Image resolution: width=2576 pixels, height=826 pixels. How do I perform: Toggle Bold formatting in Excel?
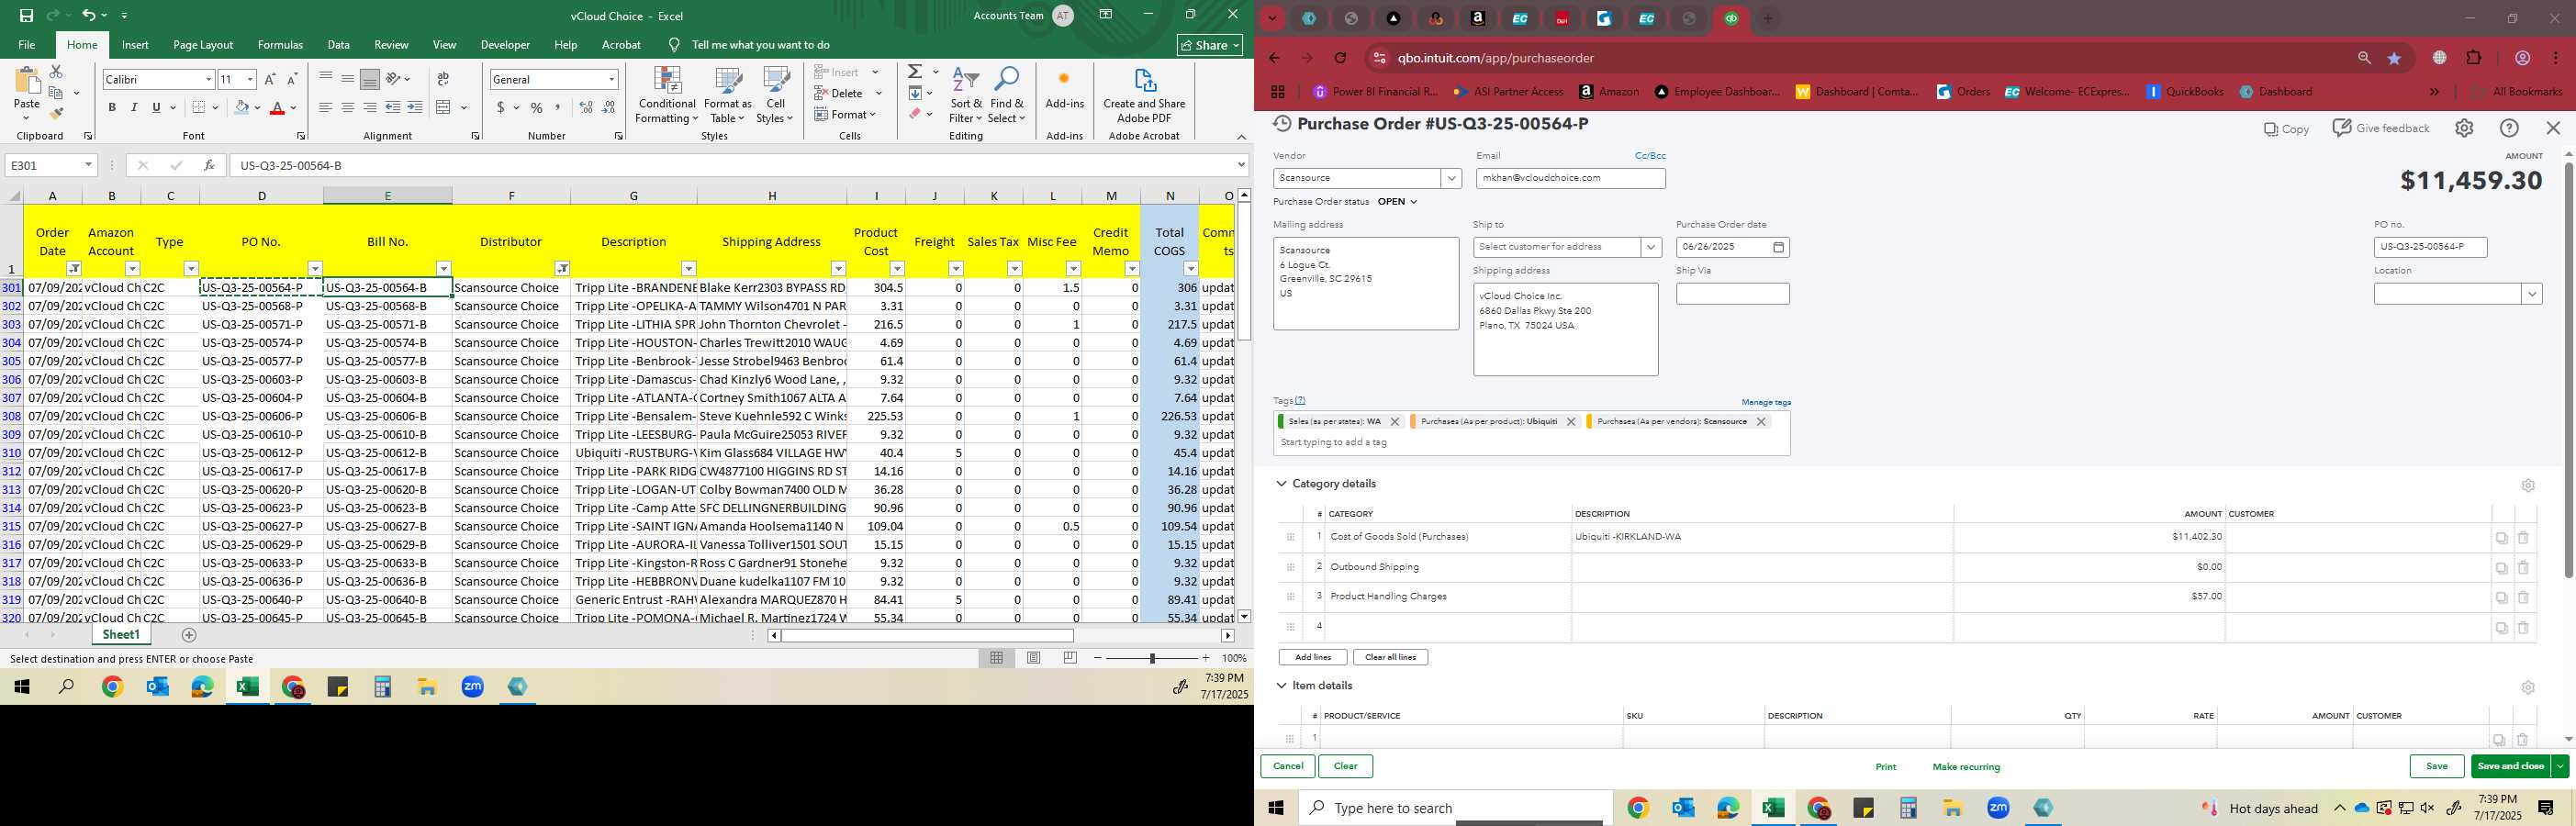click(x=112, y=107)
